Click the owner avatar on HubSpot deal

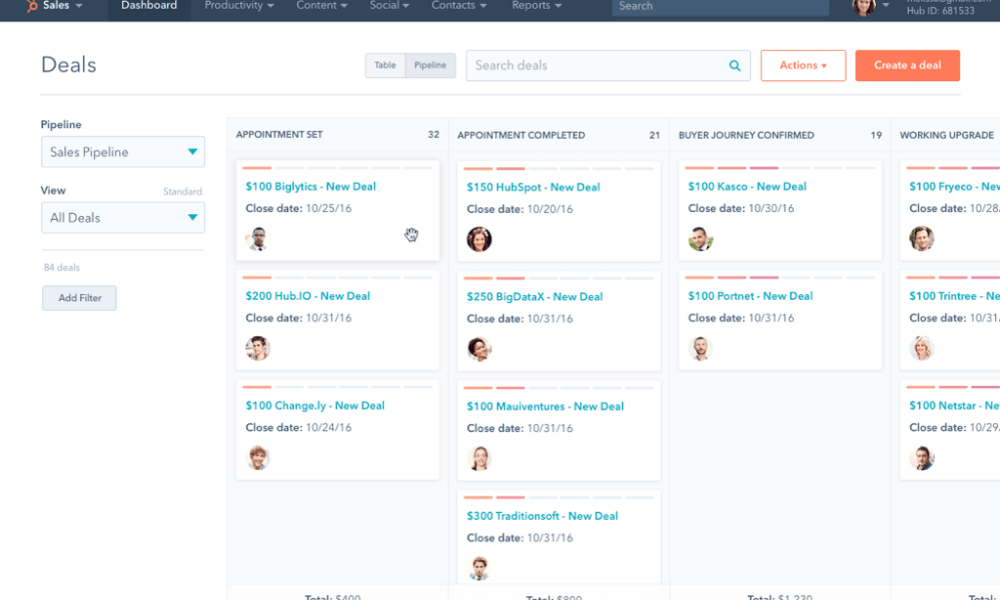[479, 239]
